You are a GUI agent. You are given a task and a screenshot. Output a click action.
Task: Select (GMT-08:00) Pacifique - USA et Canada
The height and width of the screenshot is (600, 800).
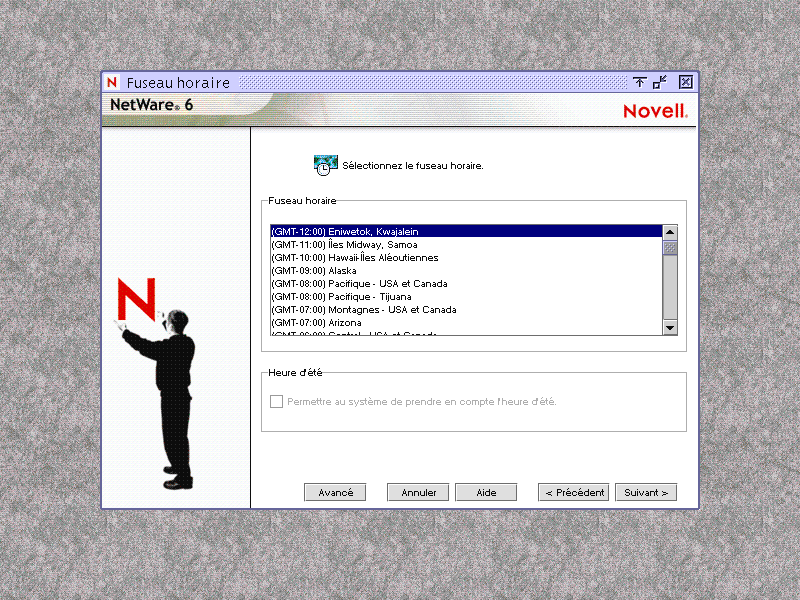(x=466, y=284)
